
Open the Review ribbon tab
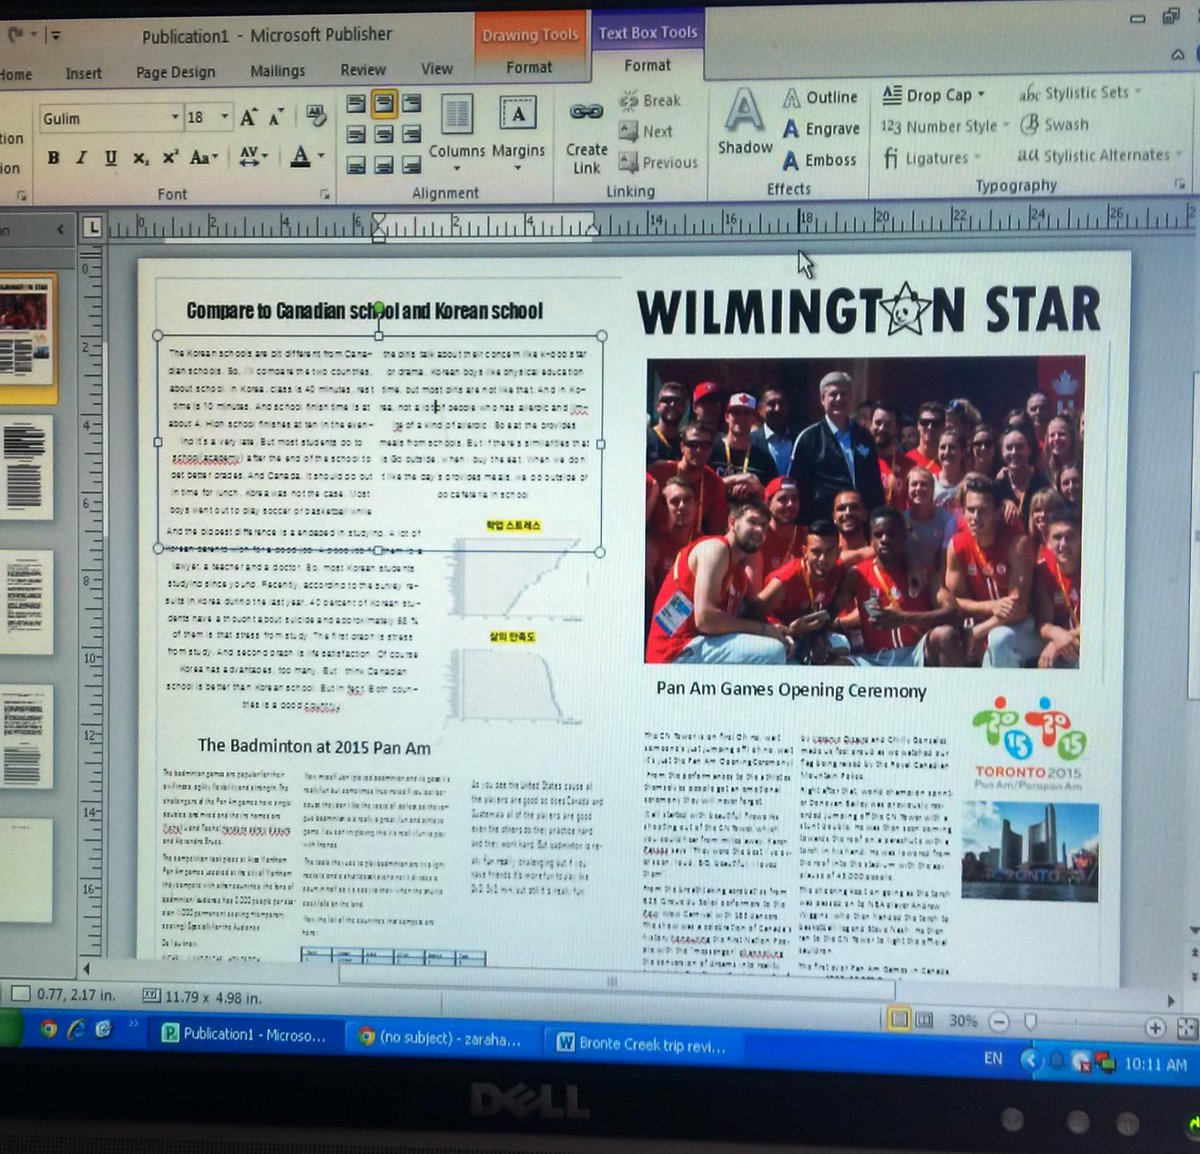(362, 69)
